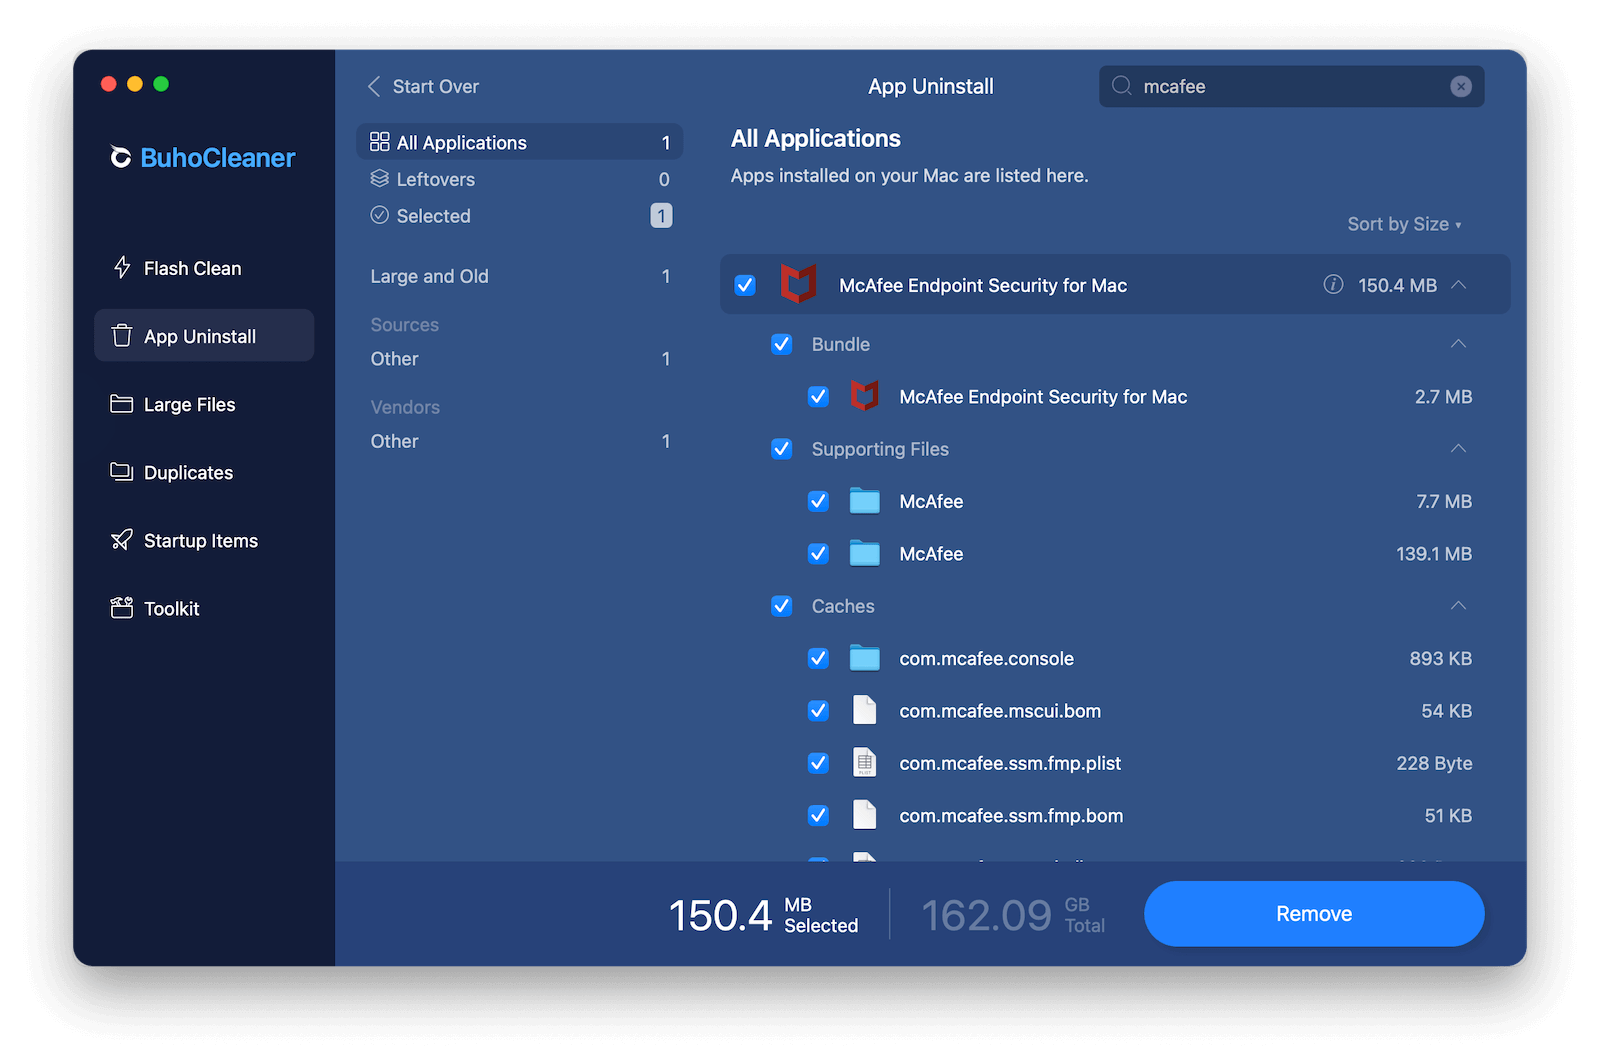Collapse the Supporting Files section
1600x1063 pixels.
pos(1459,448)
